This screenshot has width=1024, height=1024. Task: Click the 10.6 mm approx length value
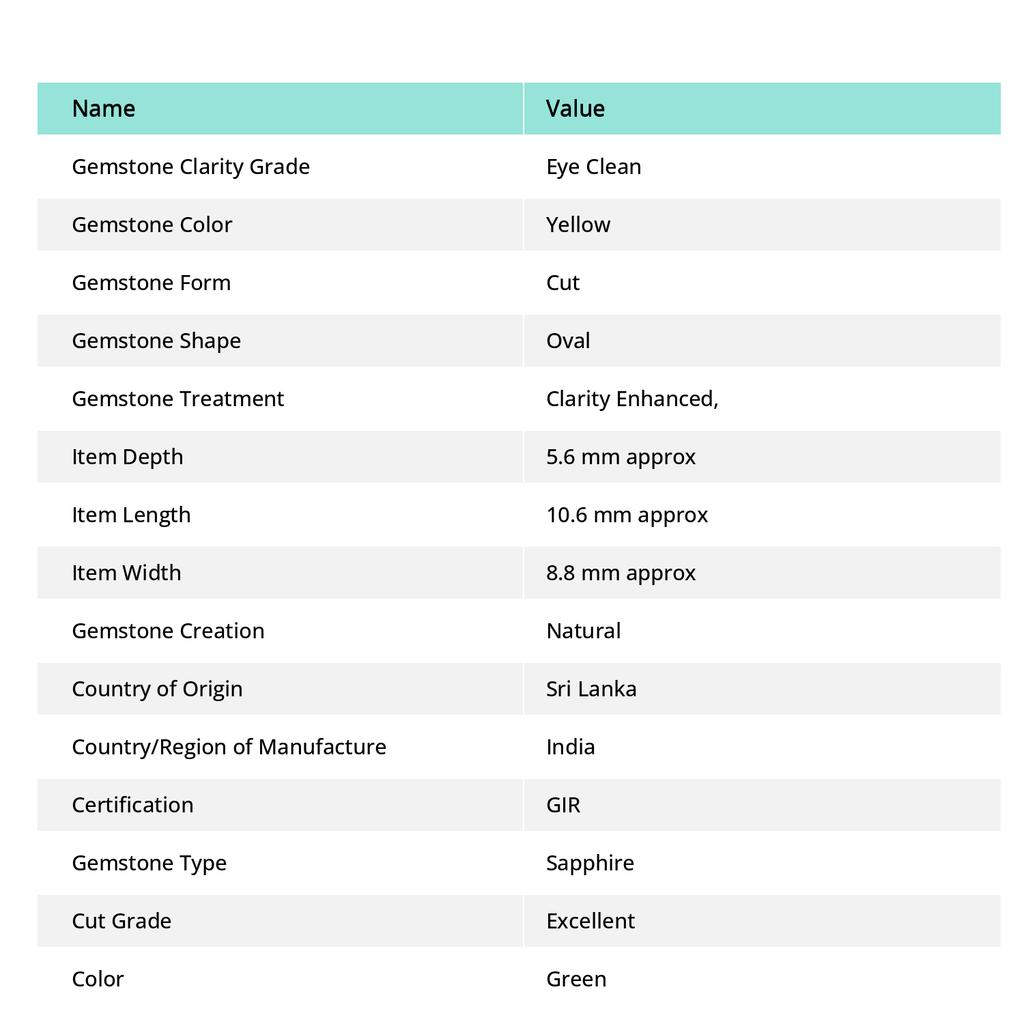click(627, 515)
